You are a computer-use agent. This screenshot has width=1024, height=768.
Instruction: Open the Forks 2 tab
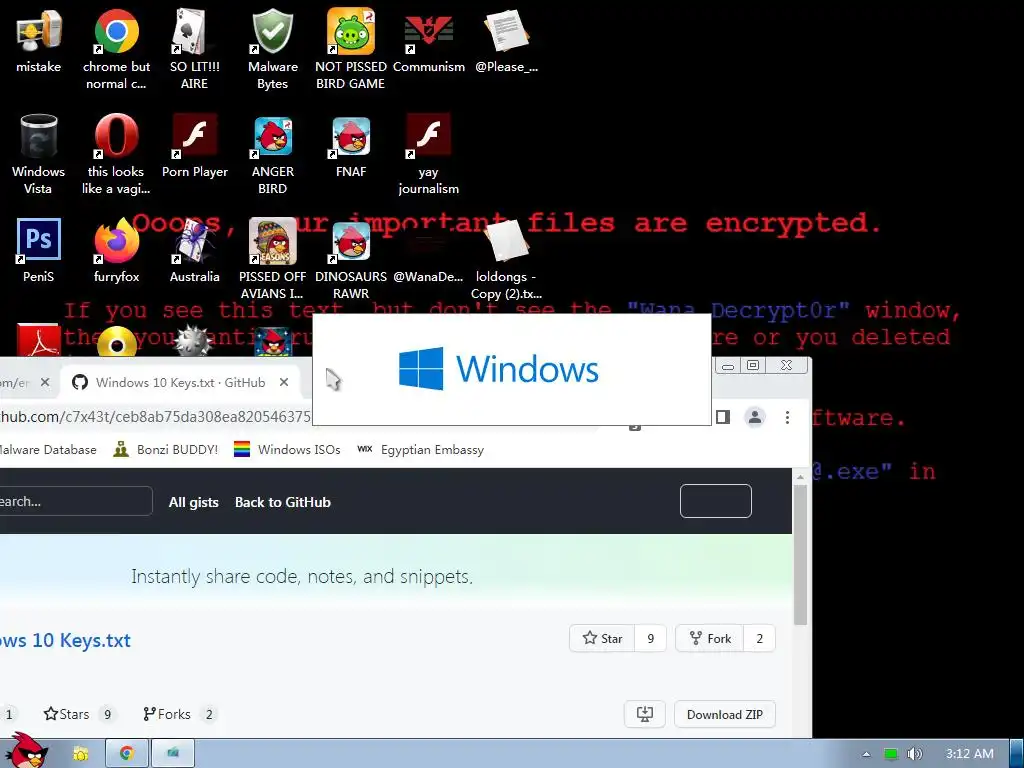pos(180,714)
